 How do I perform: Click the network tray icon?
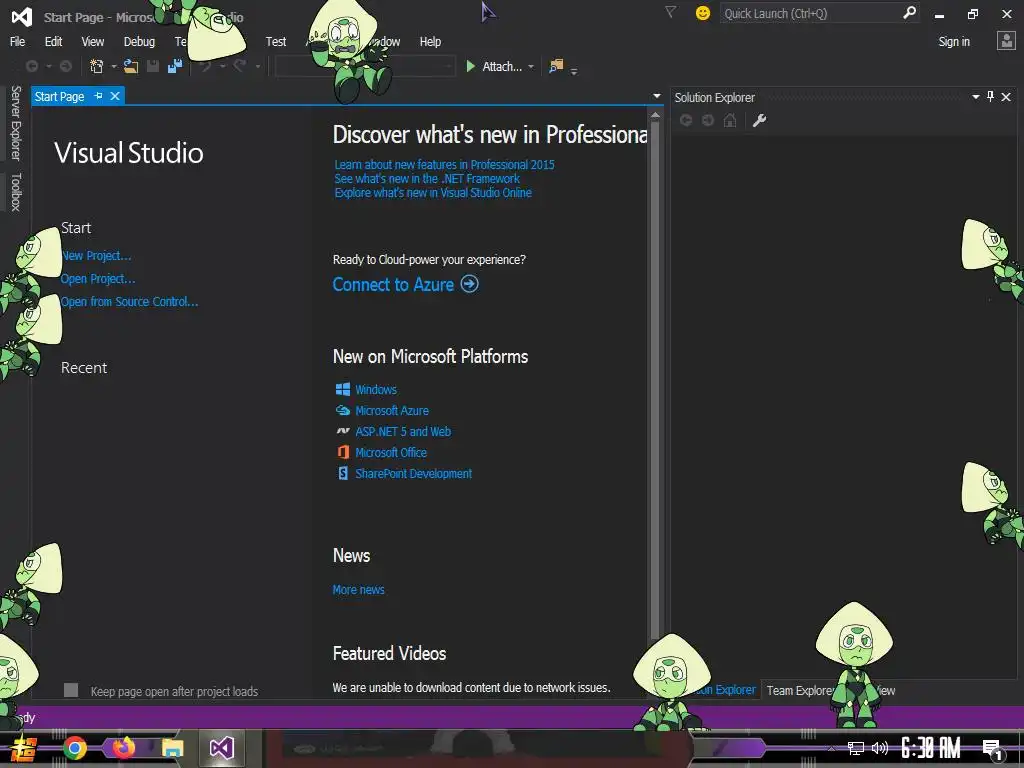pos(856,748)
